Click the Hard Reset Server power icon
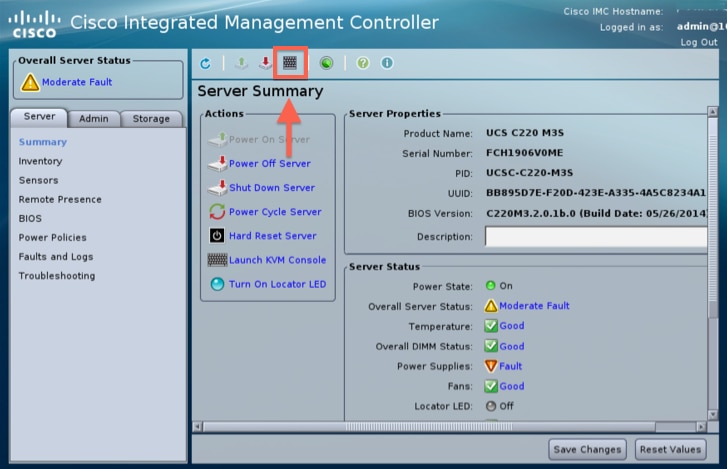This screenshot has height=469, width=727. (217, 236)
